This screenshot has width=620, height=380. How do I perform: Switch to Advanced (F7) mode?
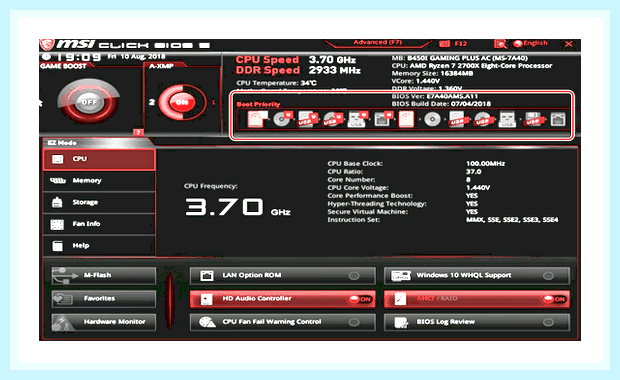point(378,42)
